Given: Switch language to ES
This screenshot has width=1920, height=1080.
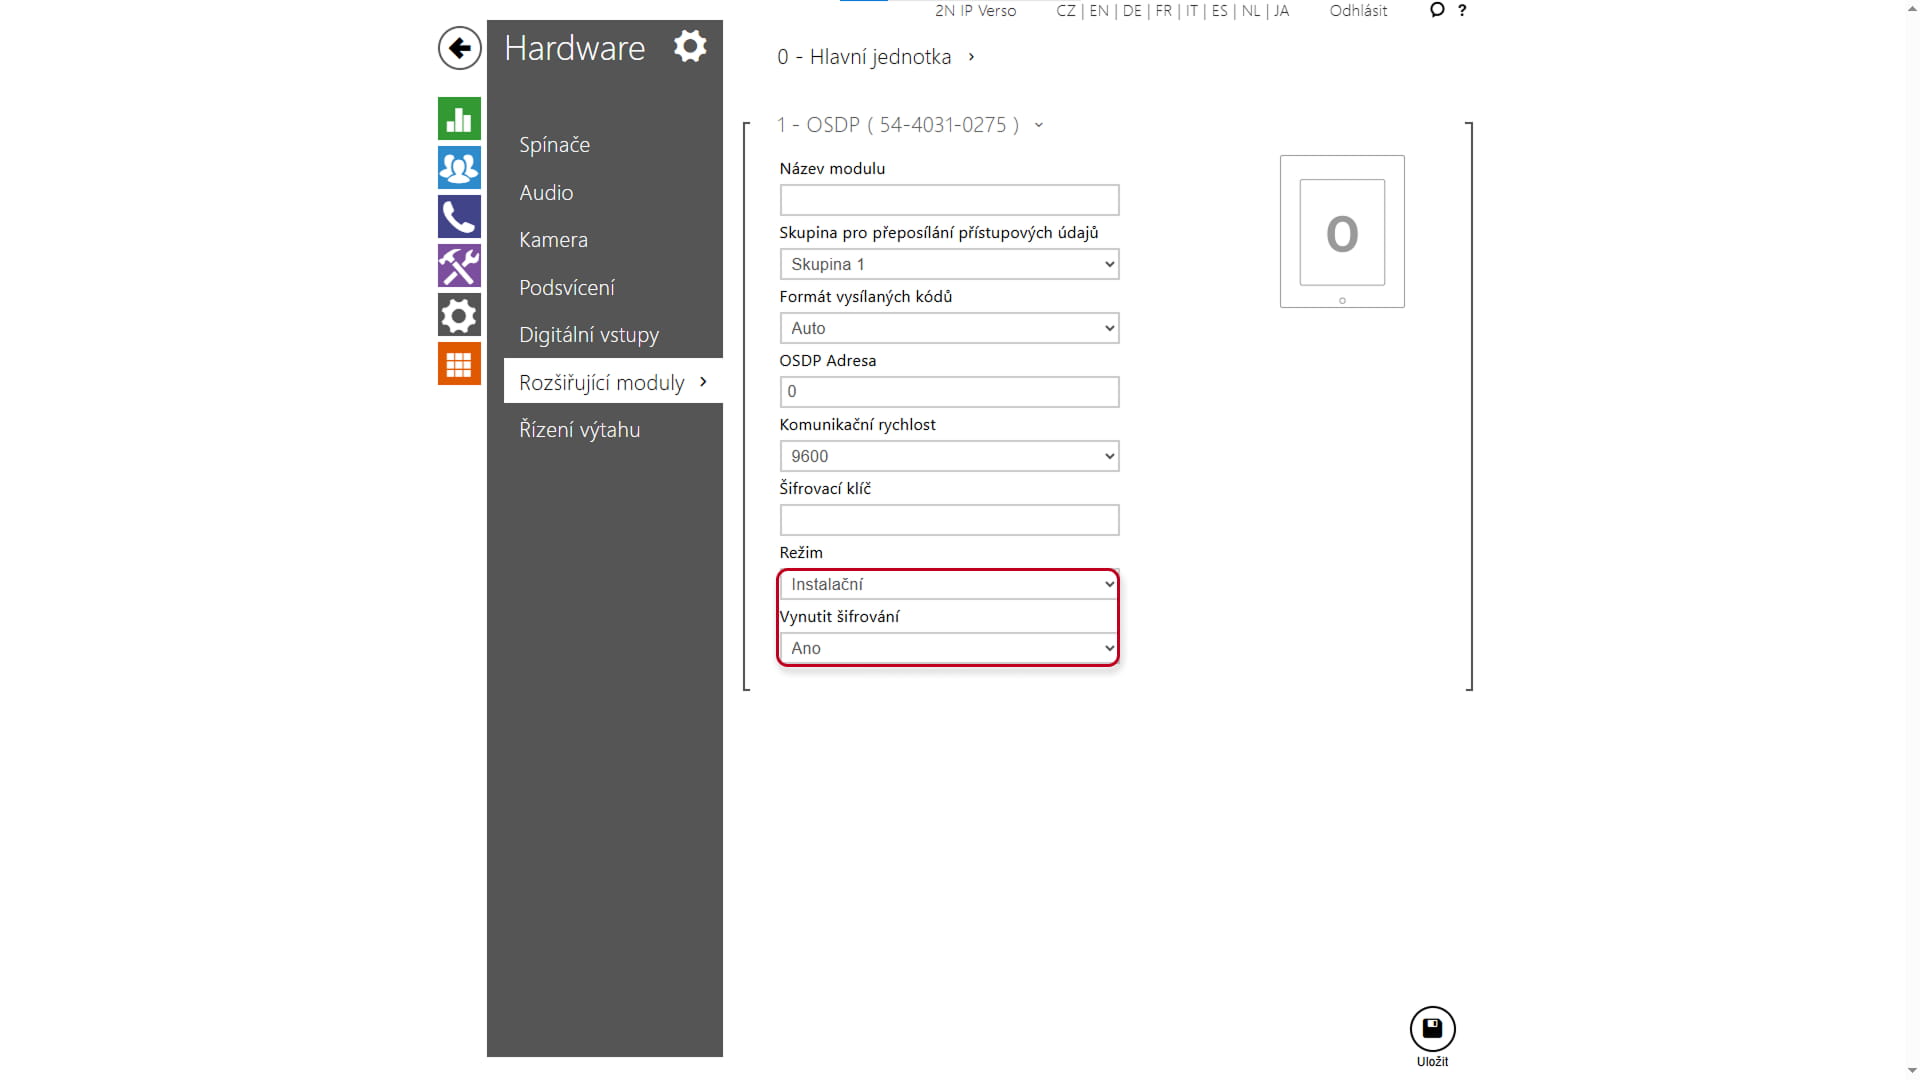Looking at the screenshot, I should 1220,11.
